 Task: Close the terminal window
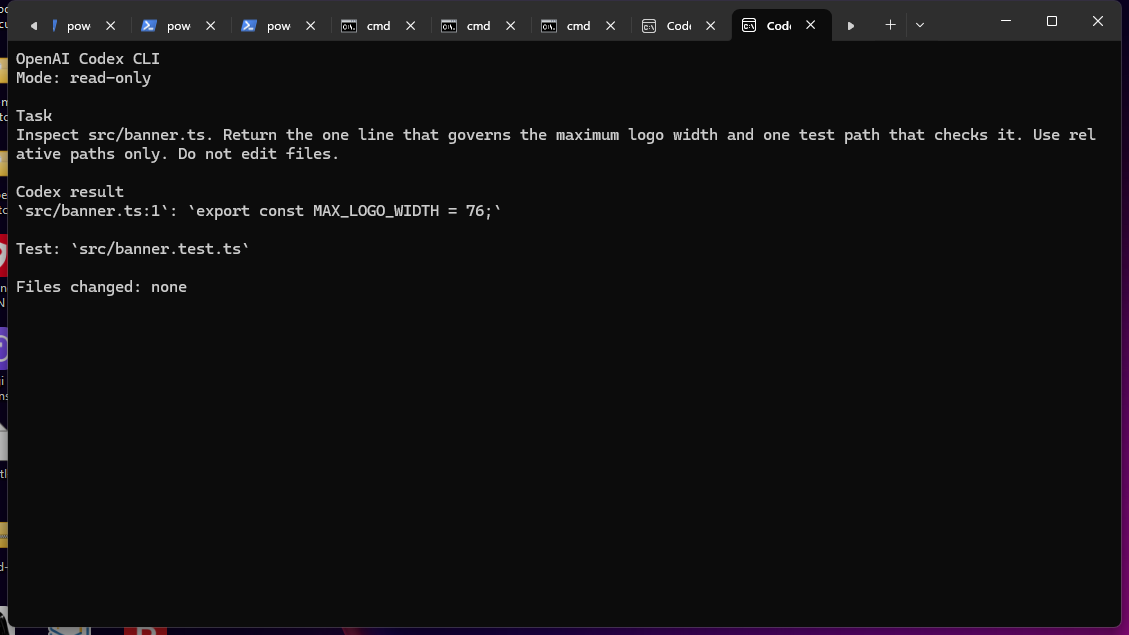point(1098,21)
